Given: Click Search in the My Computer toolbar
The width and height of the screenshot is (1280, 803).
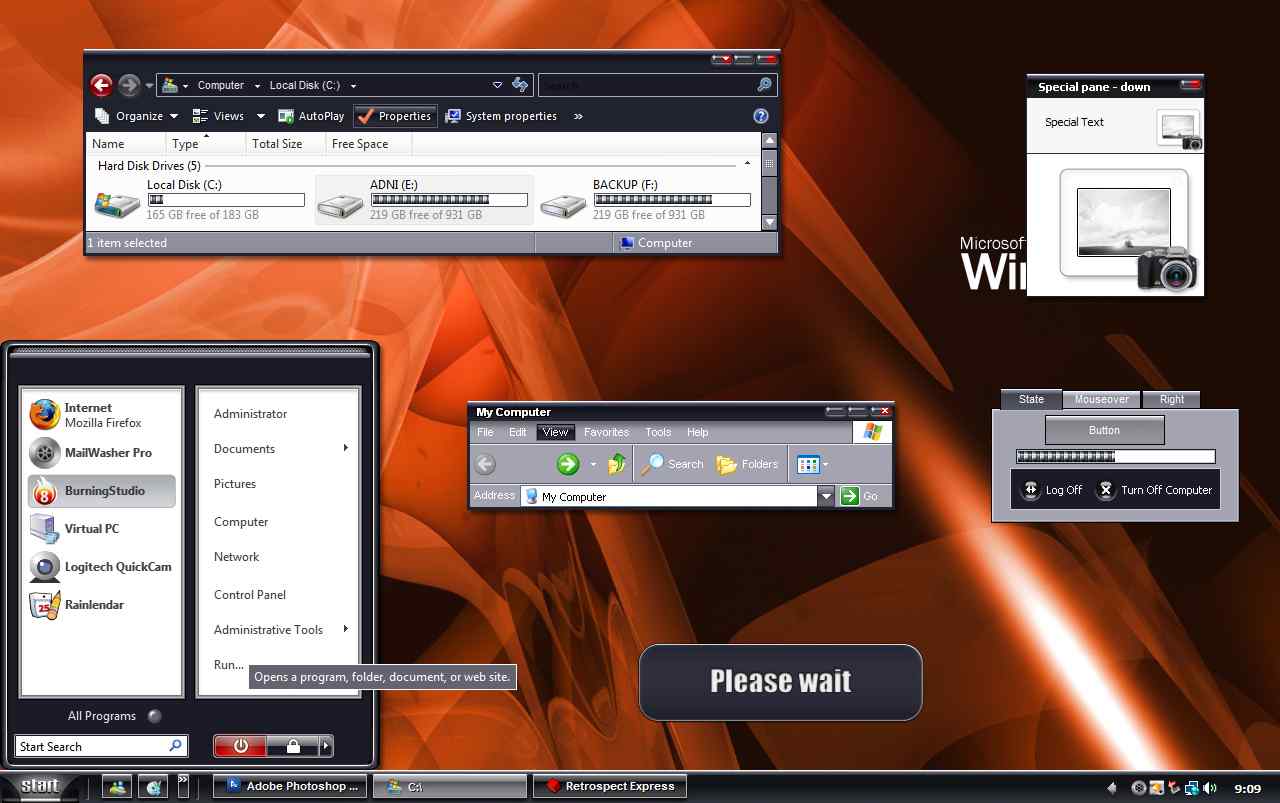Looking at the screenshot, I should (673, 464).
